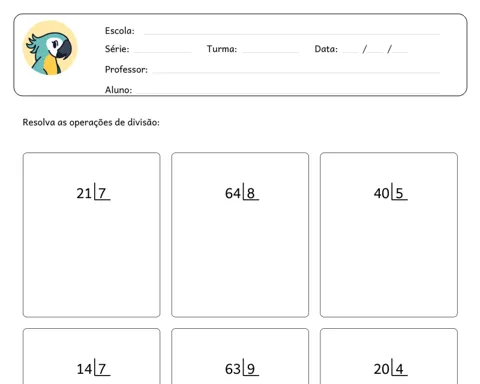The width and height of the screenshot is (480, 384).
Task: Click the 14 divided by 7 problem
Action: click(x=93, y=368)
